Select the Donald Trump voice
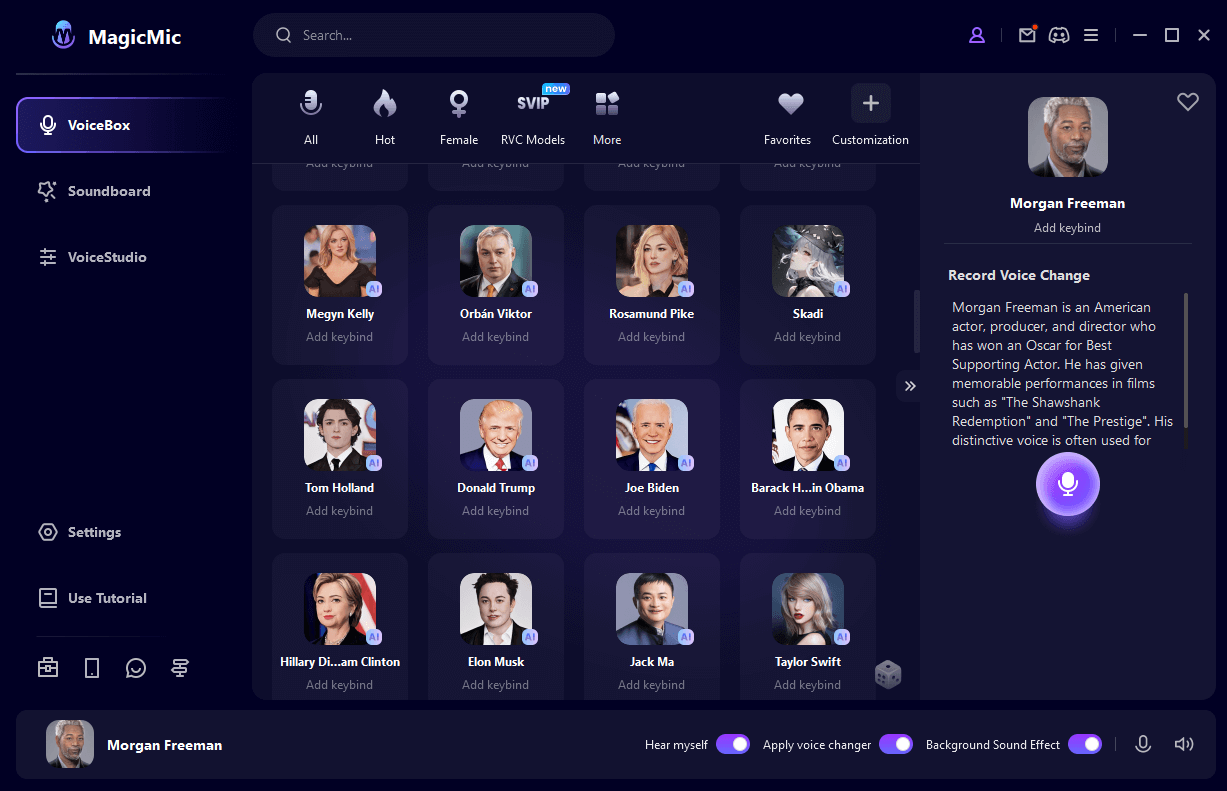Image resolution: width=1227 pixels, height=791 pixels. point(496,459)
